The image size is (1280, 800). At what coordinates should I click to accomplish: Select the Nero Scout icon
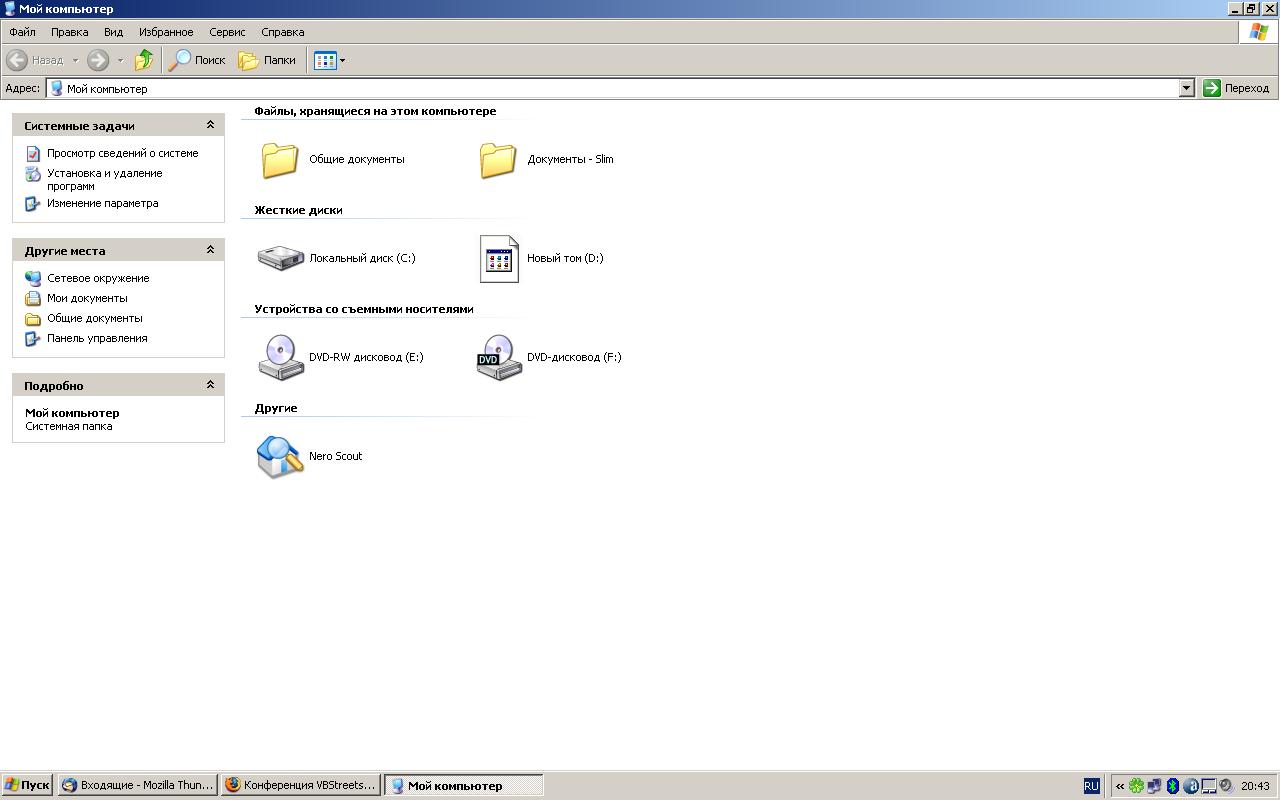(280, 456)
